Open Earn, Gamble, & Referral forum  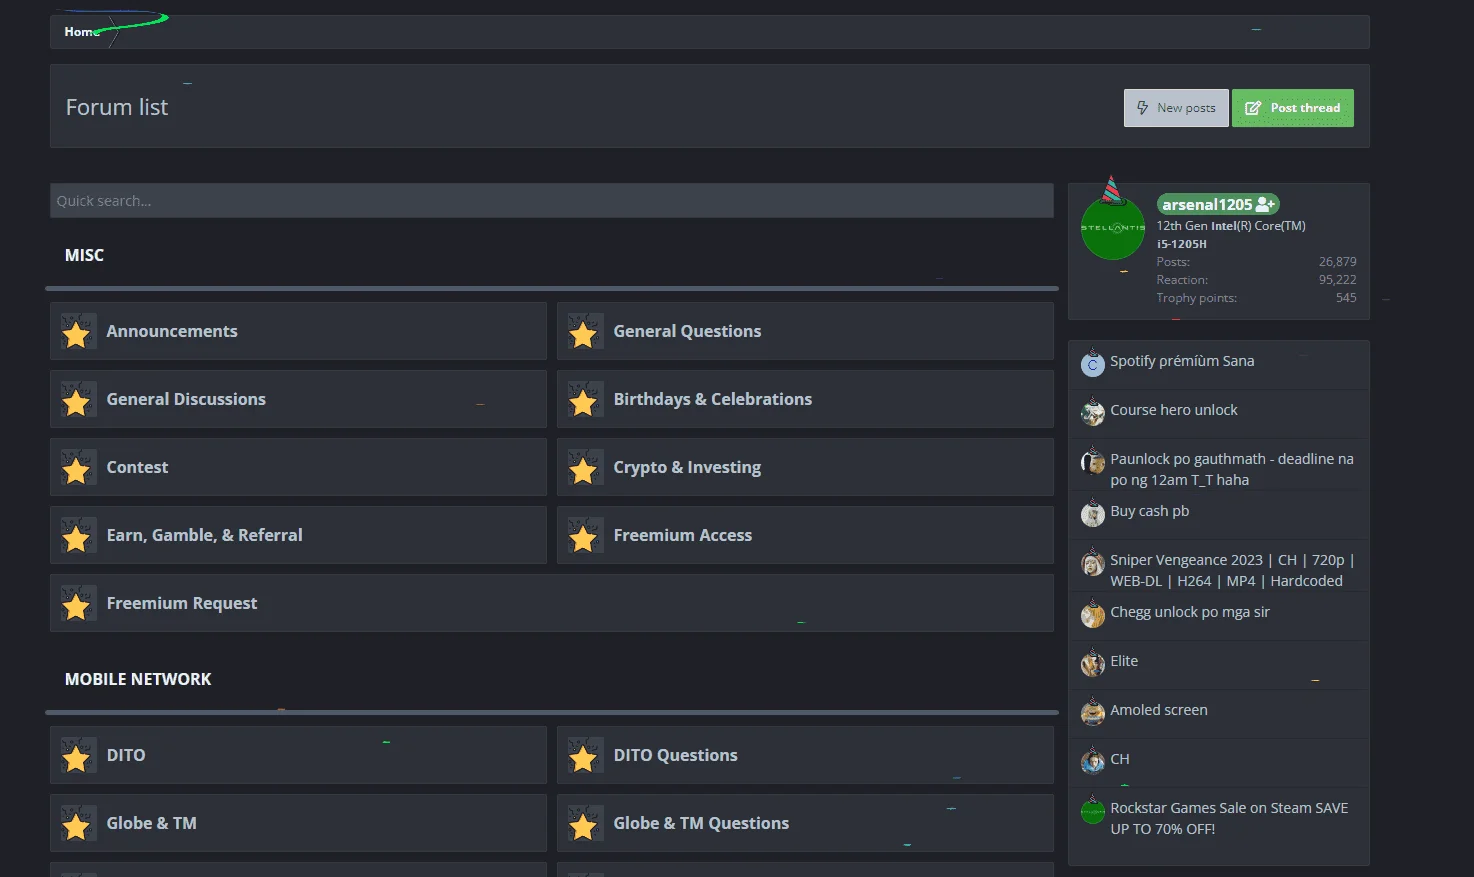click(x=204, y=535)
